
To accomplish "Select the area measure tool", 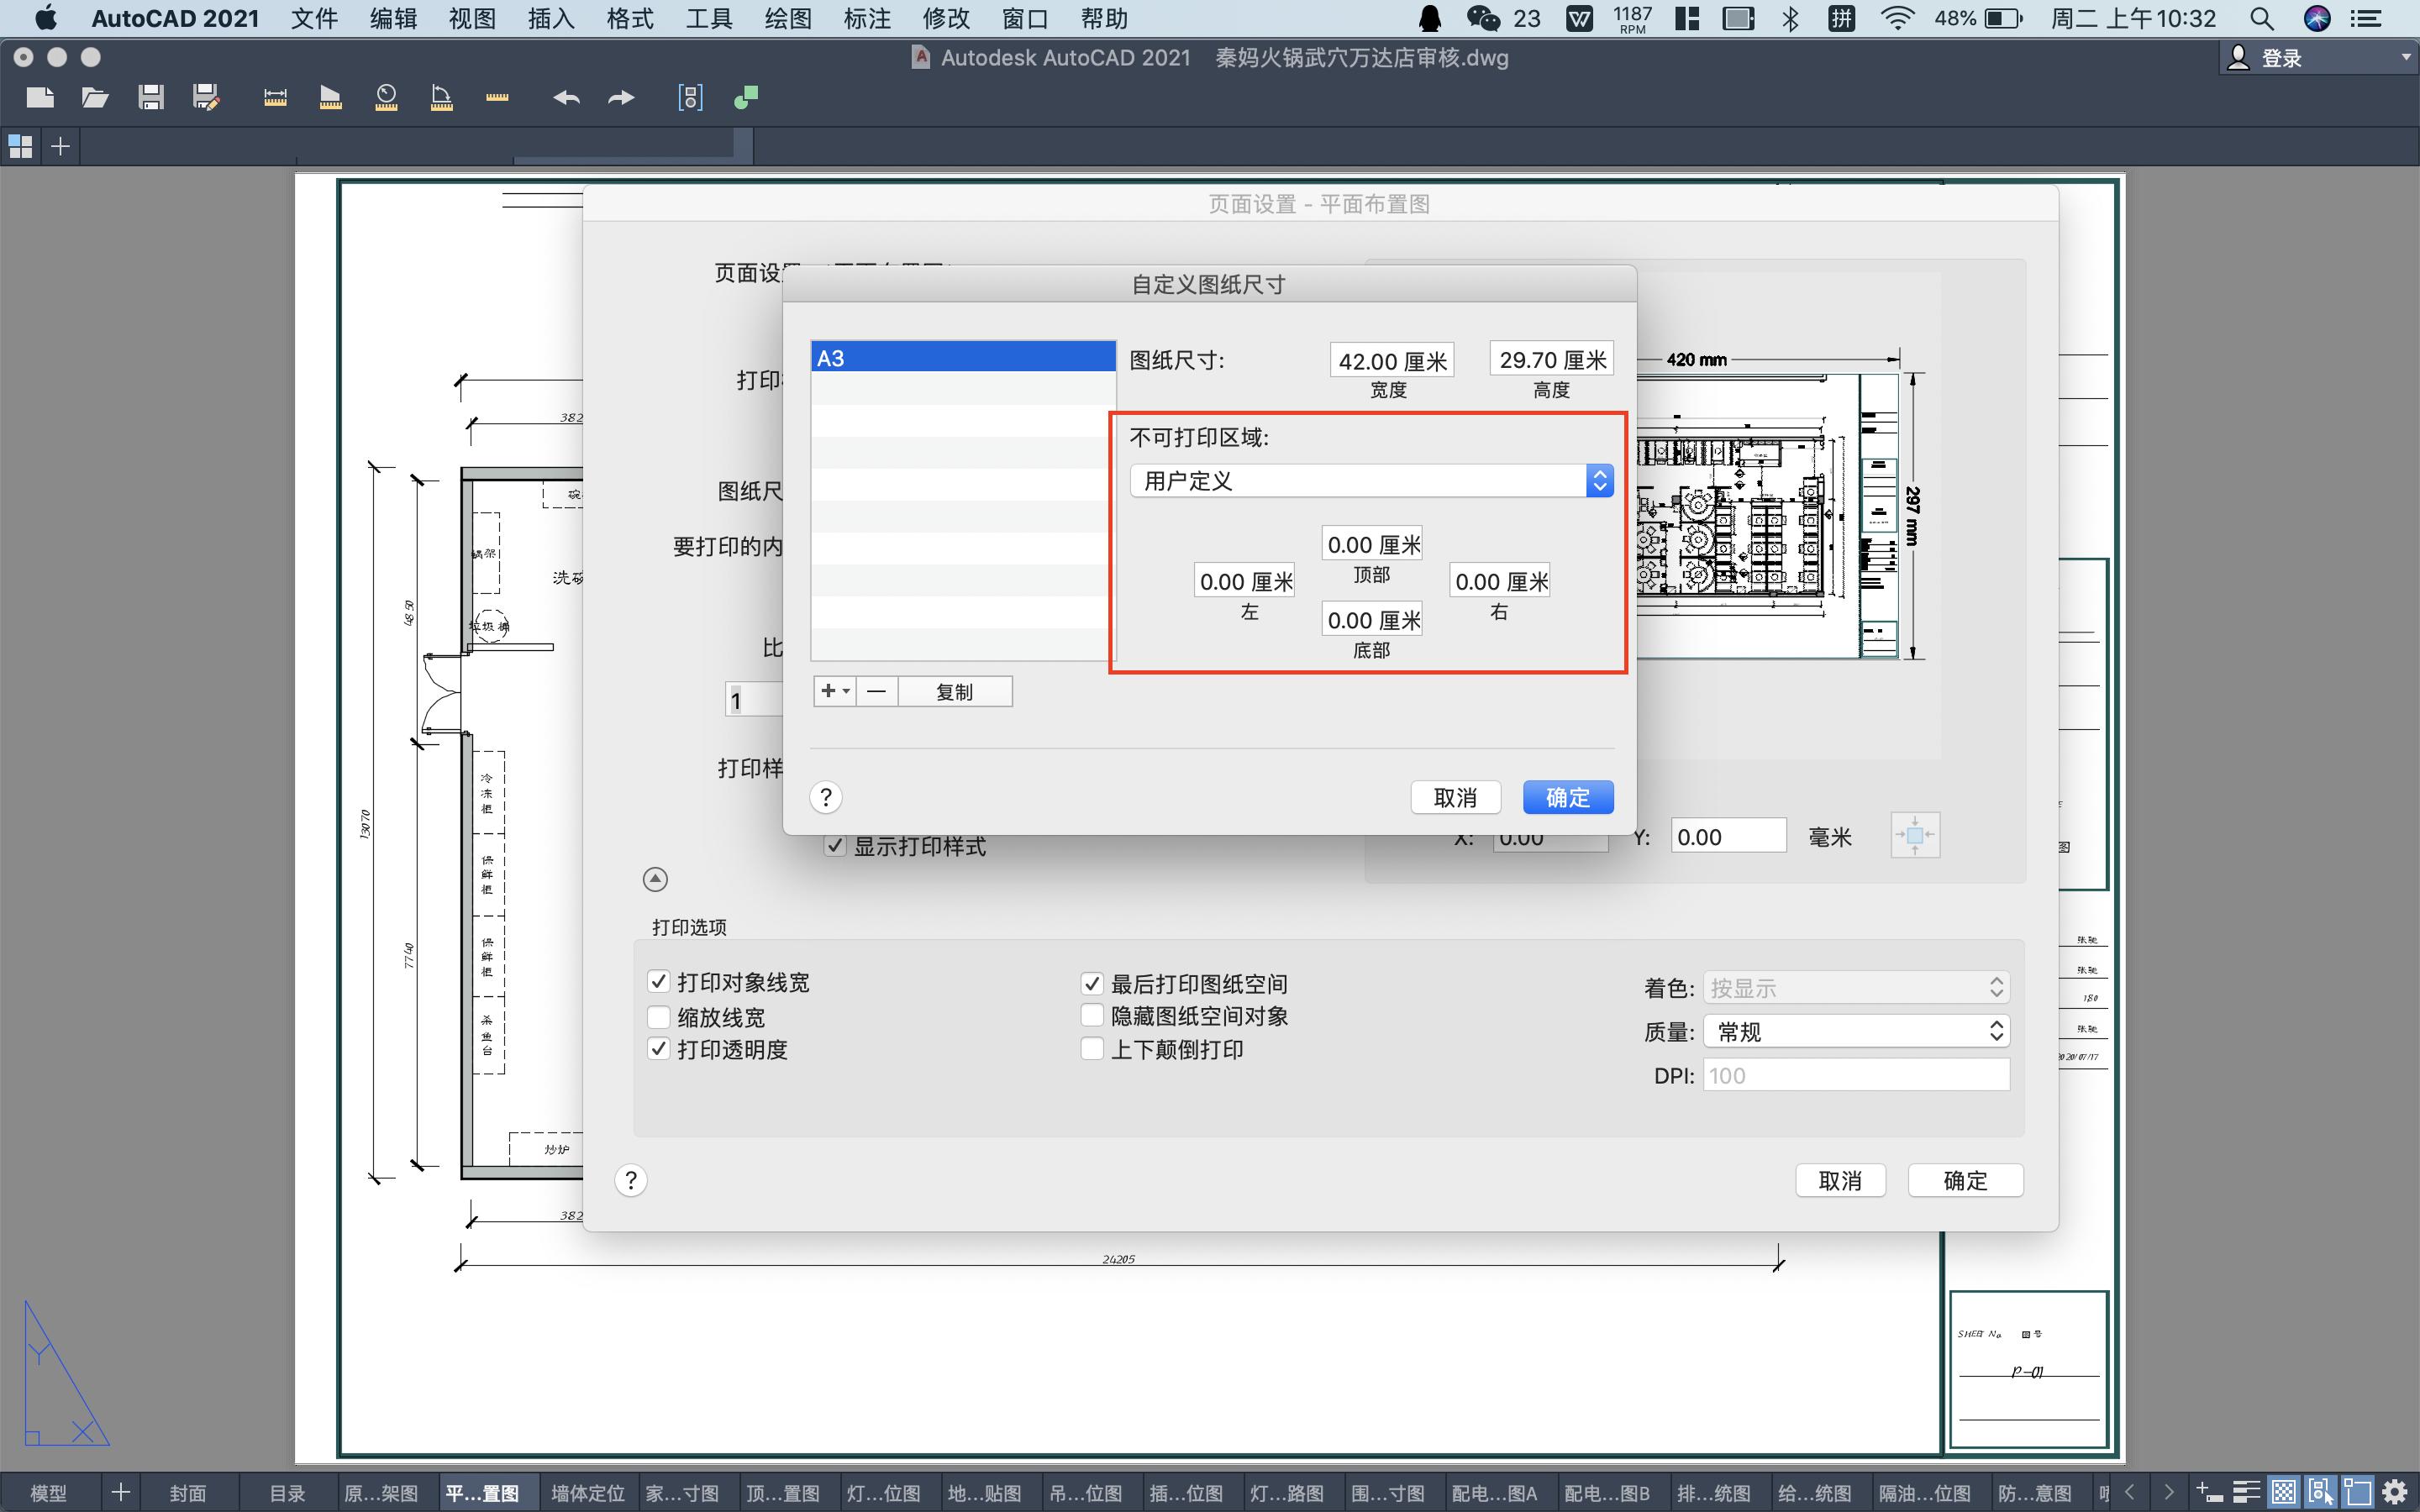I will pos(331,97).
